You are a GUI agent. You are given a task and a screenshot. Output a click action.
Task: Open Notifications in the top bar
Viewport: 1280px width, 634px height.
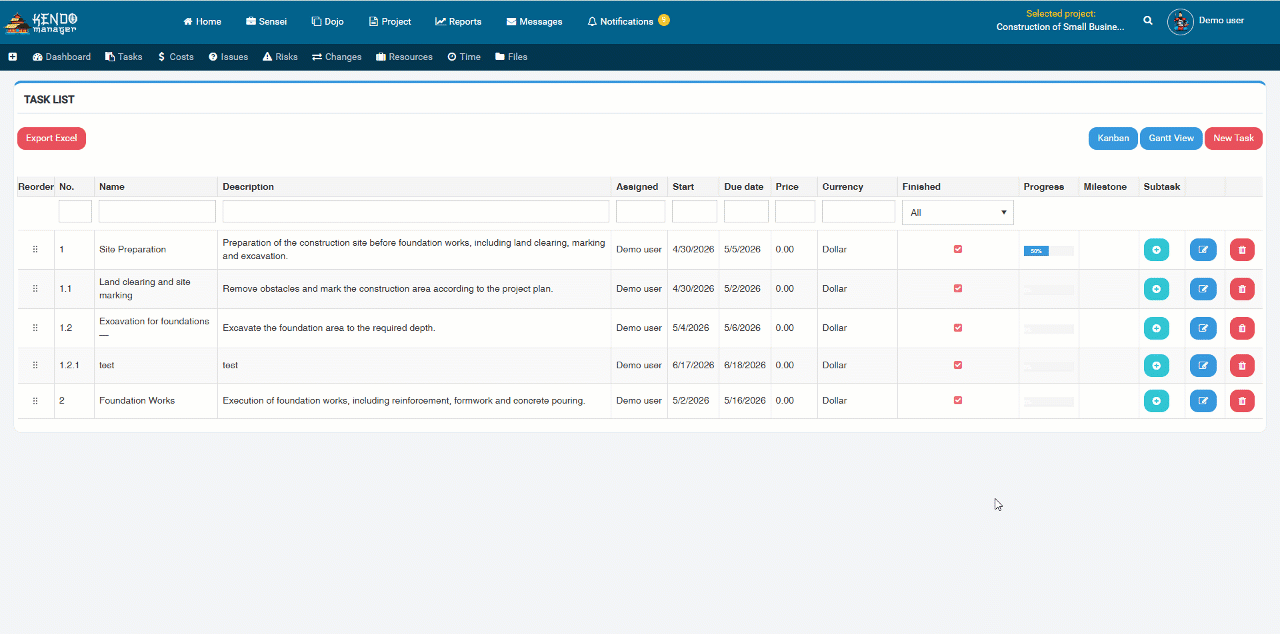(x=621, y=22)
